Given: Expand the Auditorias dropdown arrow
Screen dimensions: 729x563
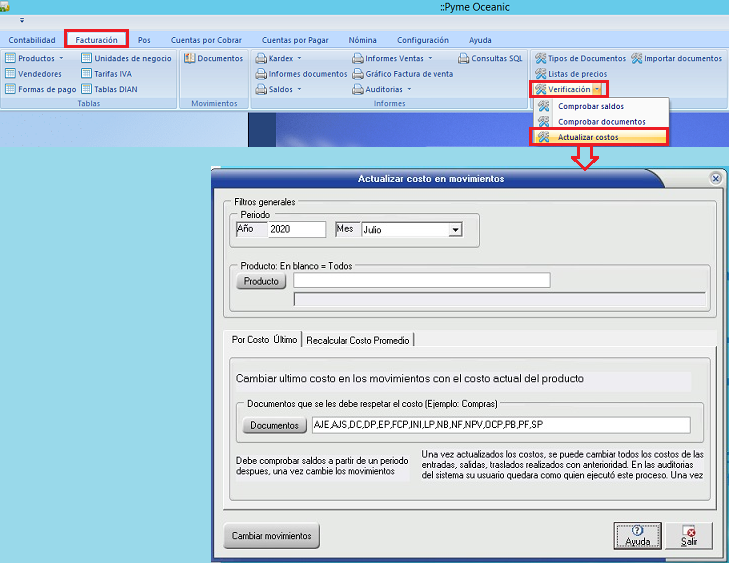Looking at the screenshot, I should (x=409, y=90).
